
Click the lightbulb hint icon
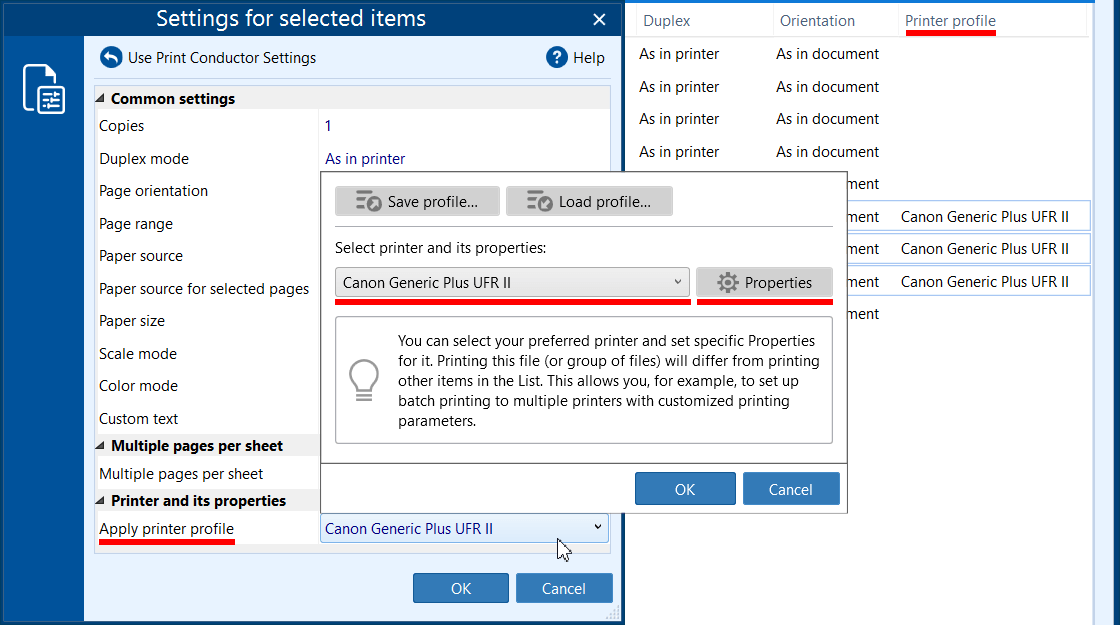[363, 380]
